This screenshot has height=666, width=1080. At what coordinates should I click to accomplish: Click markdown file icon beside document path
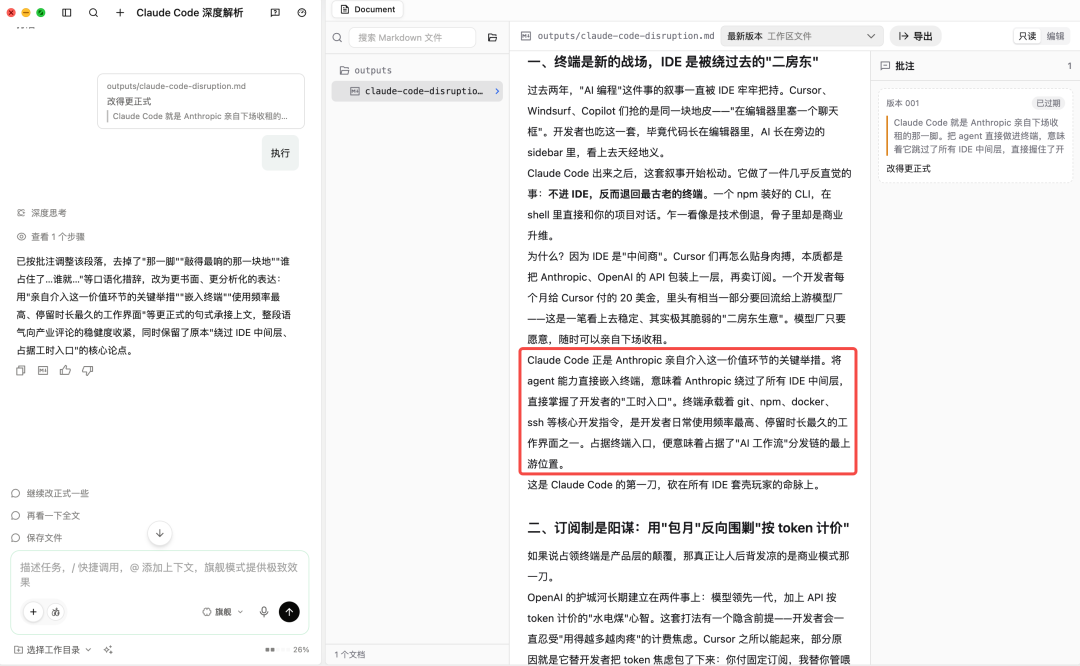pos(526,36)
